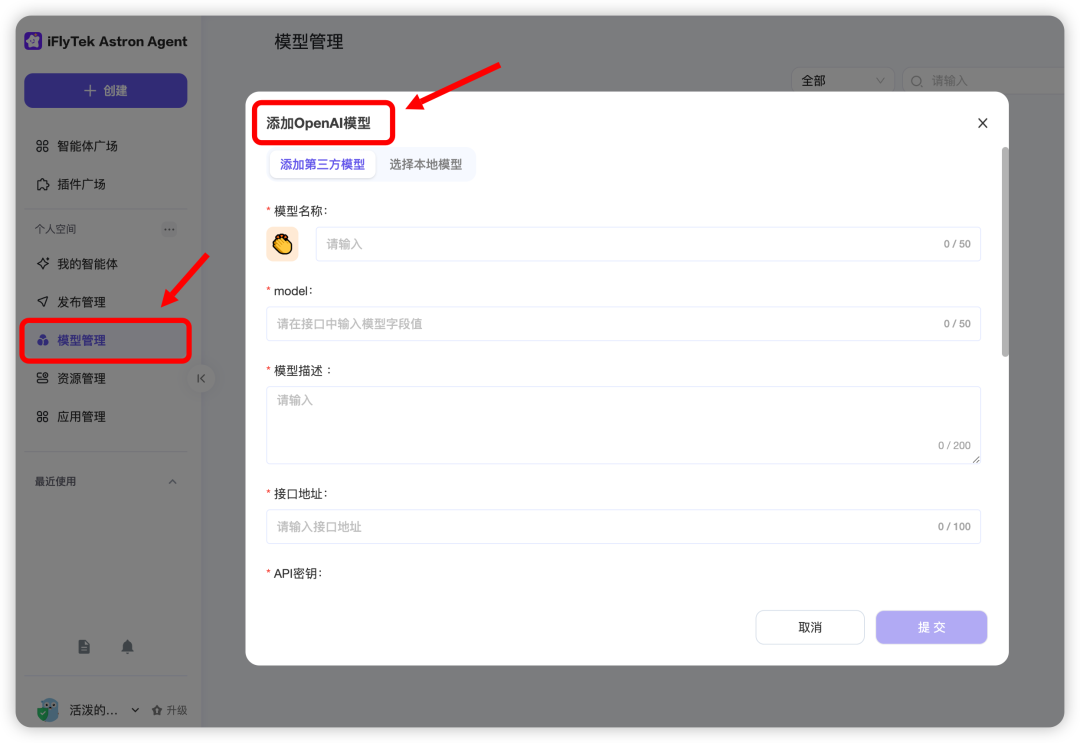The width and height of the screenshot is (1080, 743).
Task: Click the dialog vertical scrollbar
Action: (1005, 252)
